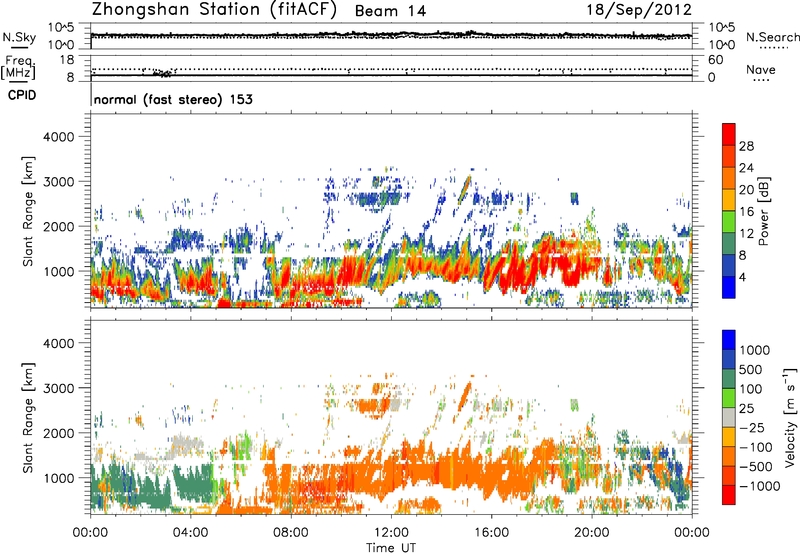800x554 pixels.
Task: Click the "normal (fast stereo) 153" text
Action: pos(173,99)
